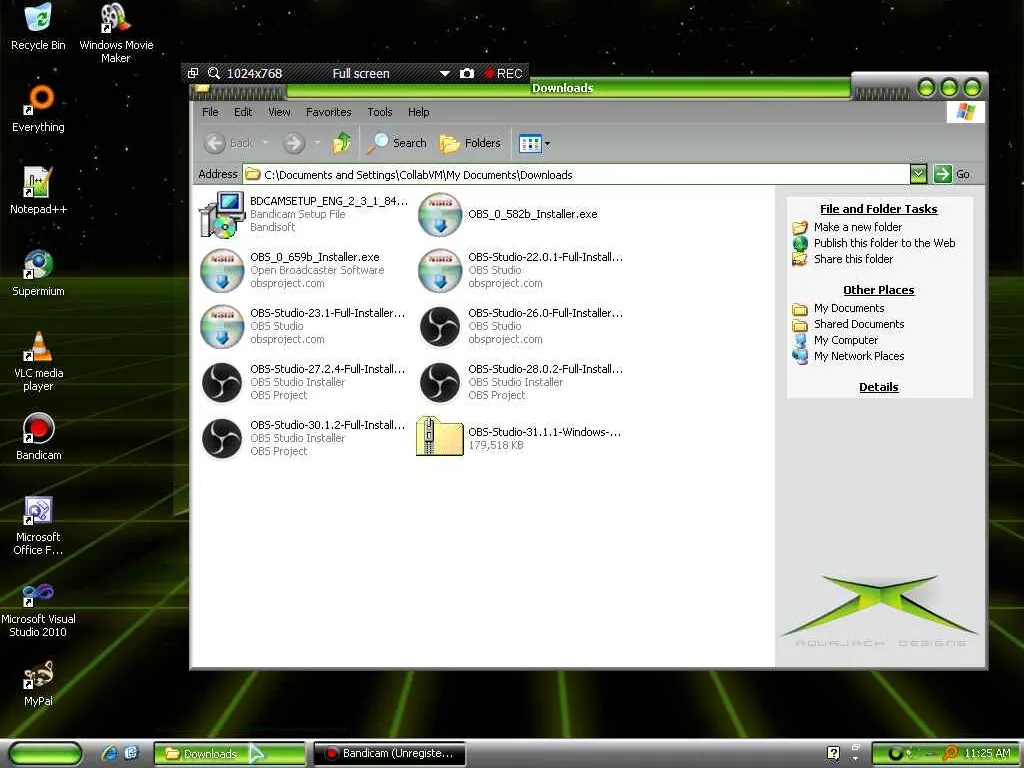Screen dimensions: 1024x768
Task: Select OBS-Studio-27.2.4 installer icon
Action: pos(222,383)
